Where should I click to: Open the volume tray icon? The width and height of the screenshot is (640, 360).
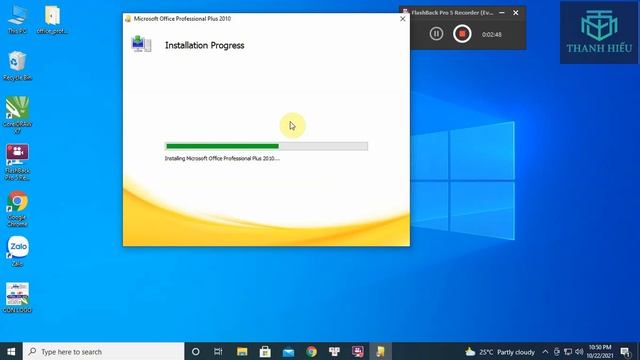pos(579,351)
